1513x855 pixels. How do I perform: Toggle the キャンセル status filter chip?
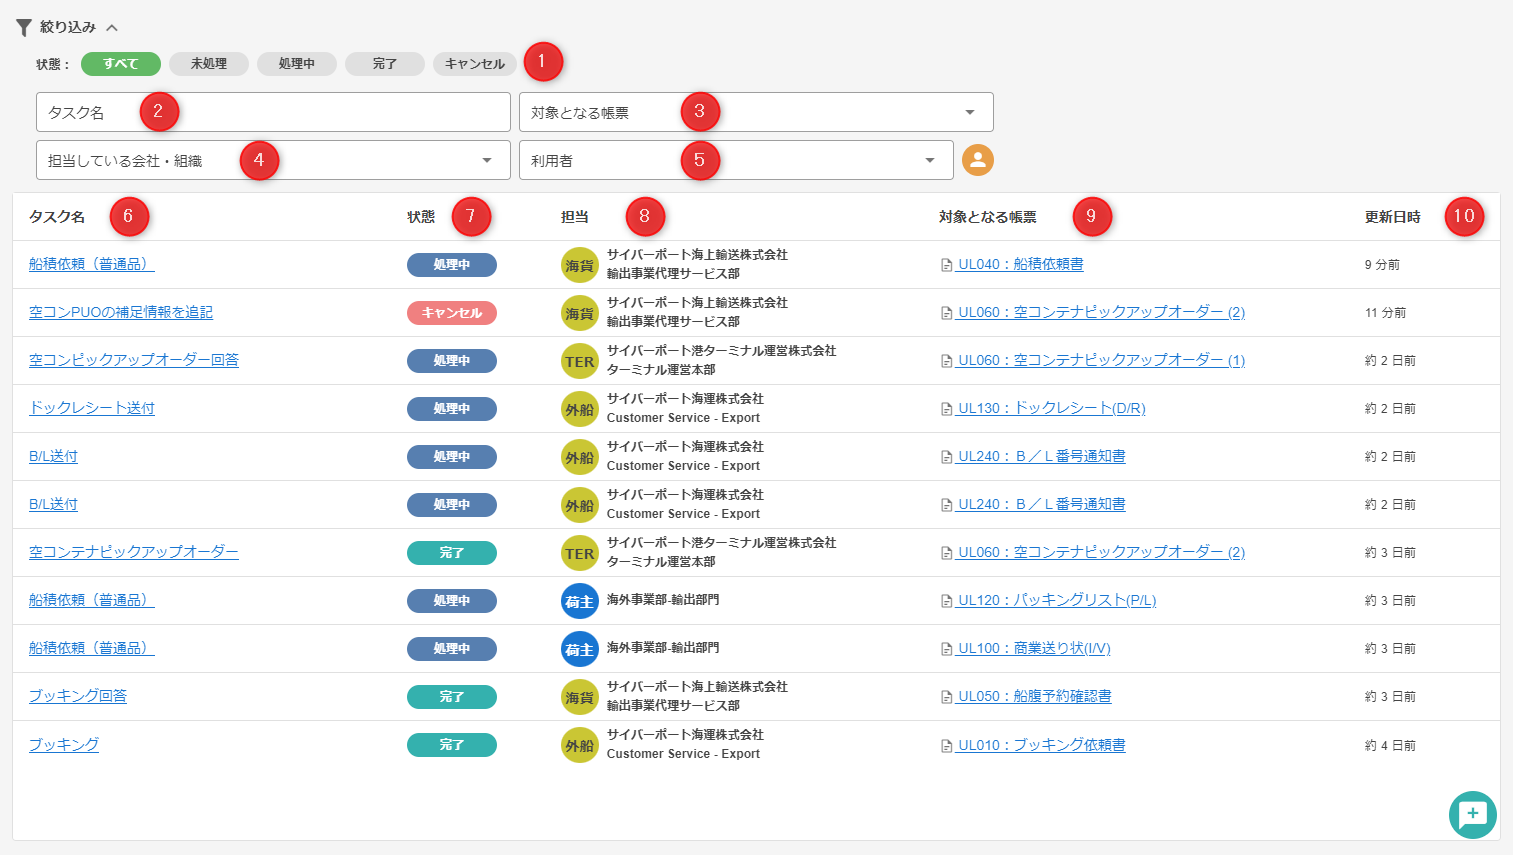pyautogui.click(x=474, y=64)
